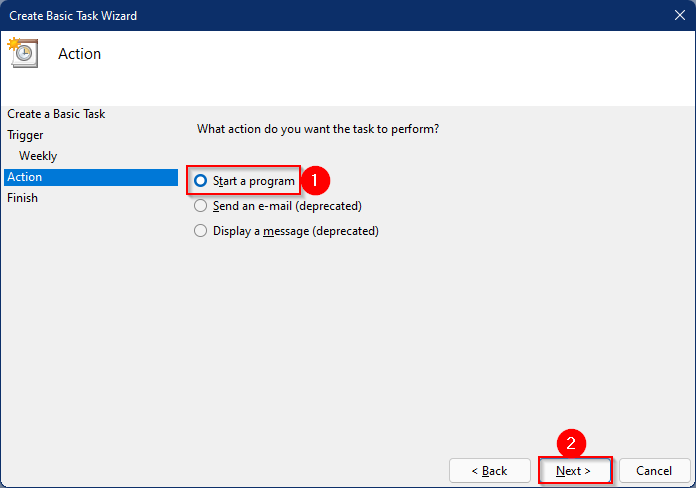696x488 pixels.
Task: Click the red number 2 annotation badge
Action: (x=571, y=443)
